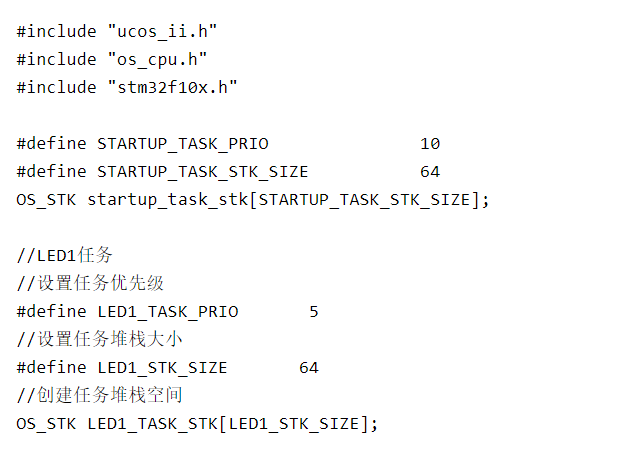Click the LED1_STK_SIZE macro in the define line
The image size is (628, 461).
(x=162, y=368)
